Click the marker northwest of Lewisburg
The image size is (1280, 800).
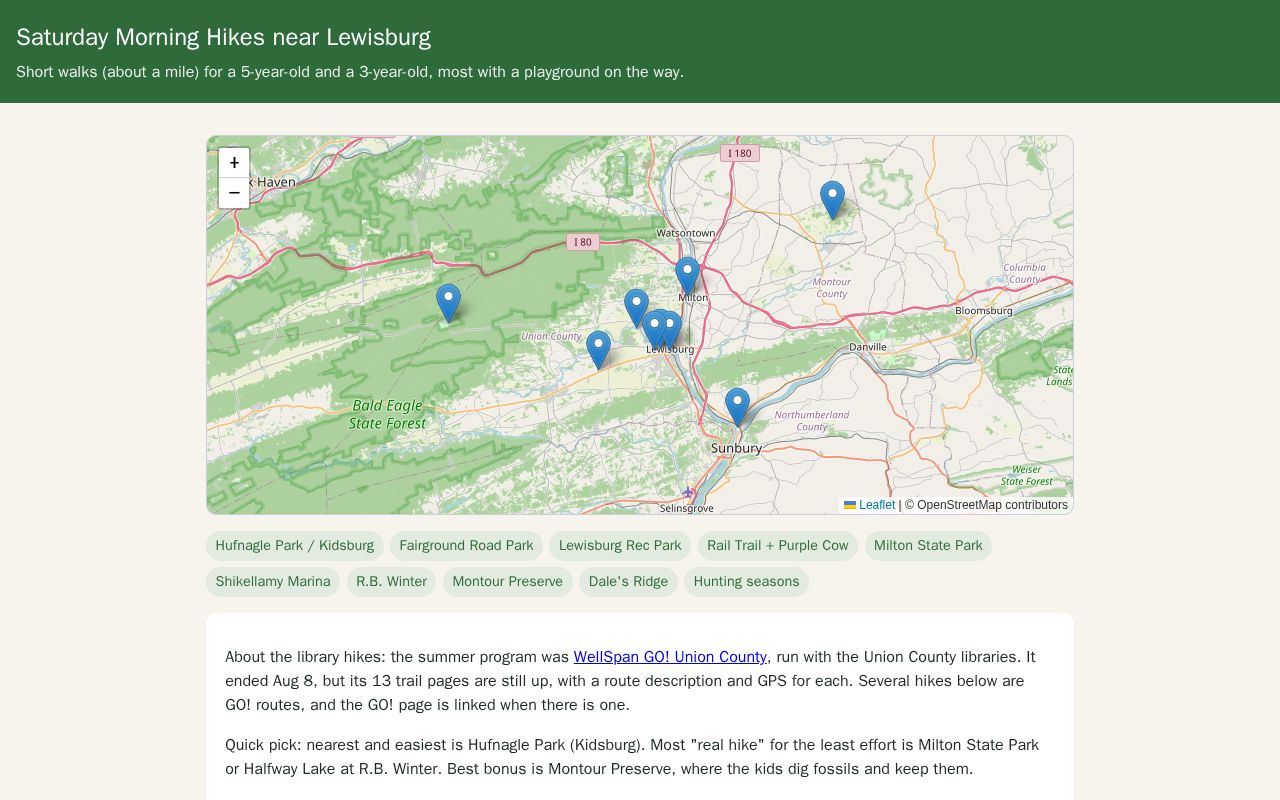coord(636,308)
